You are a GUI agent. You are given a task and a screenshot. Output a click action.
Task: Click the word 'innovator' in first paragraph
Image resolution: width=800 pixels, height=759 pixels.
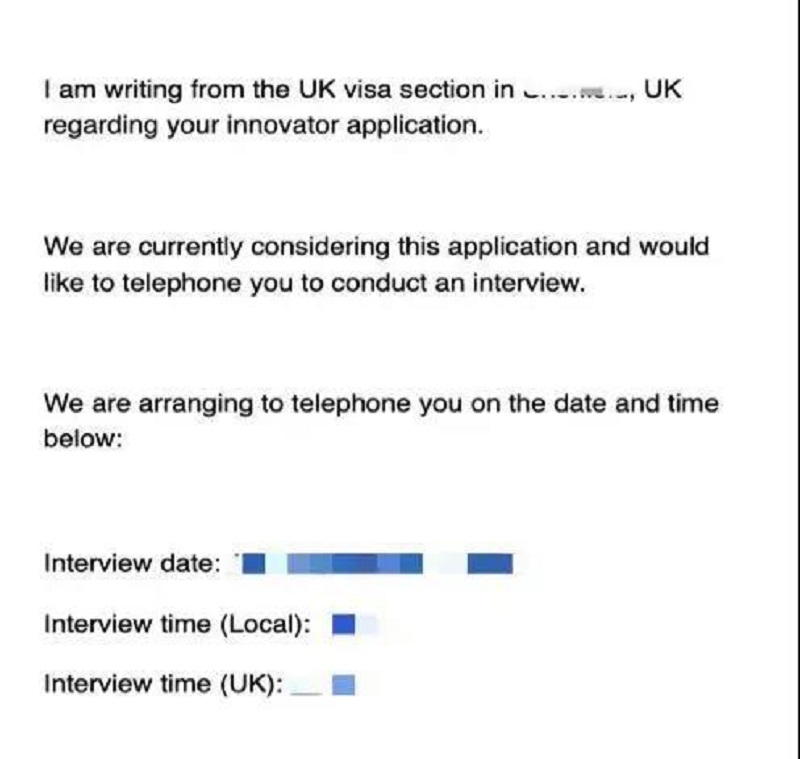[282, 125]
